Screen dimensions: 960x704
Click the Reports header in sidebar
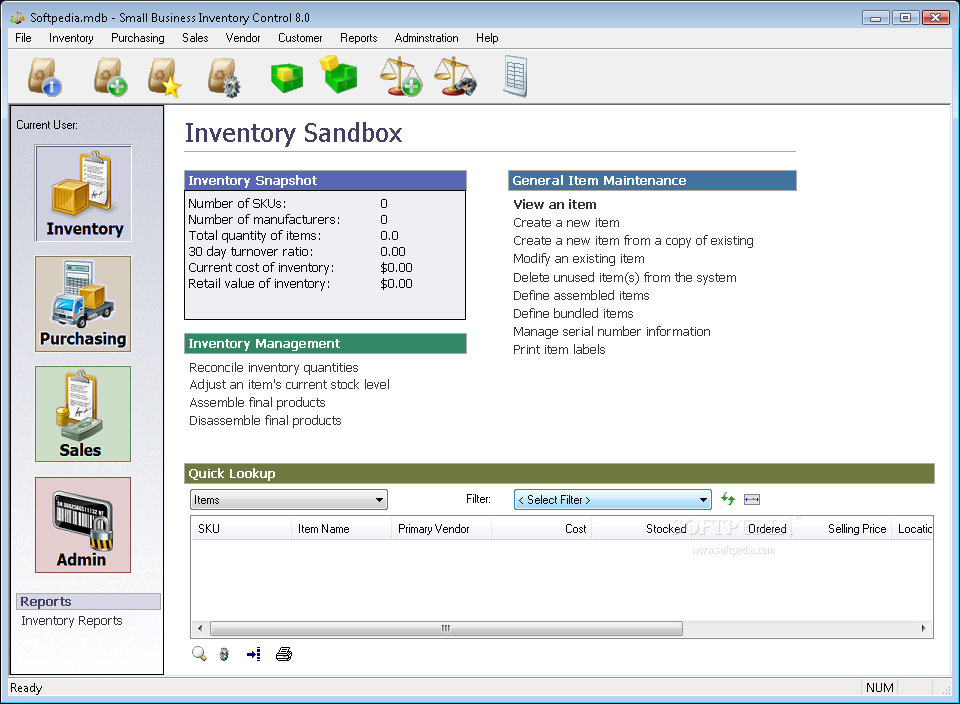[x=88, y=601]
